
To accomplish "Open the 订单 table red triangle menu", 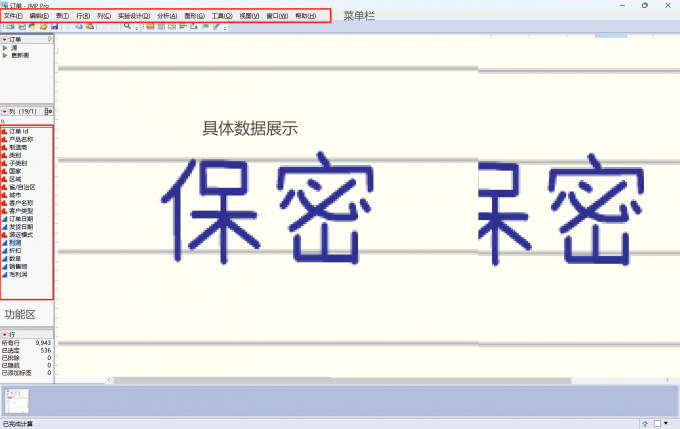I will [x=4, y=39].
